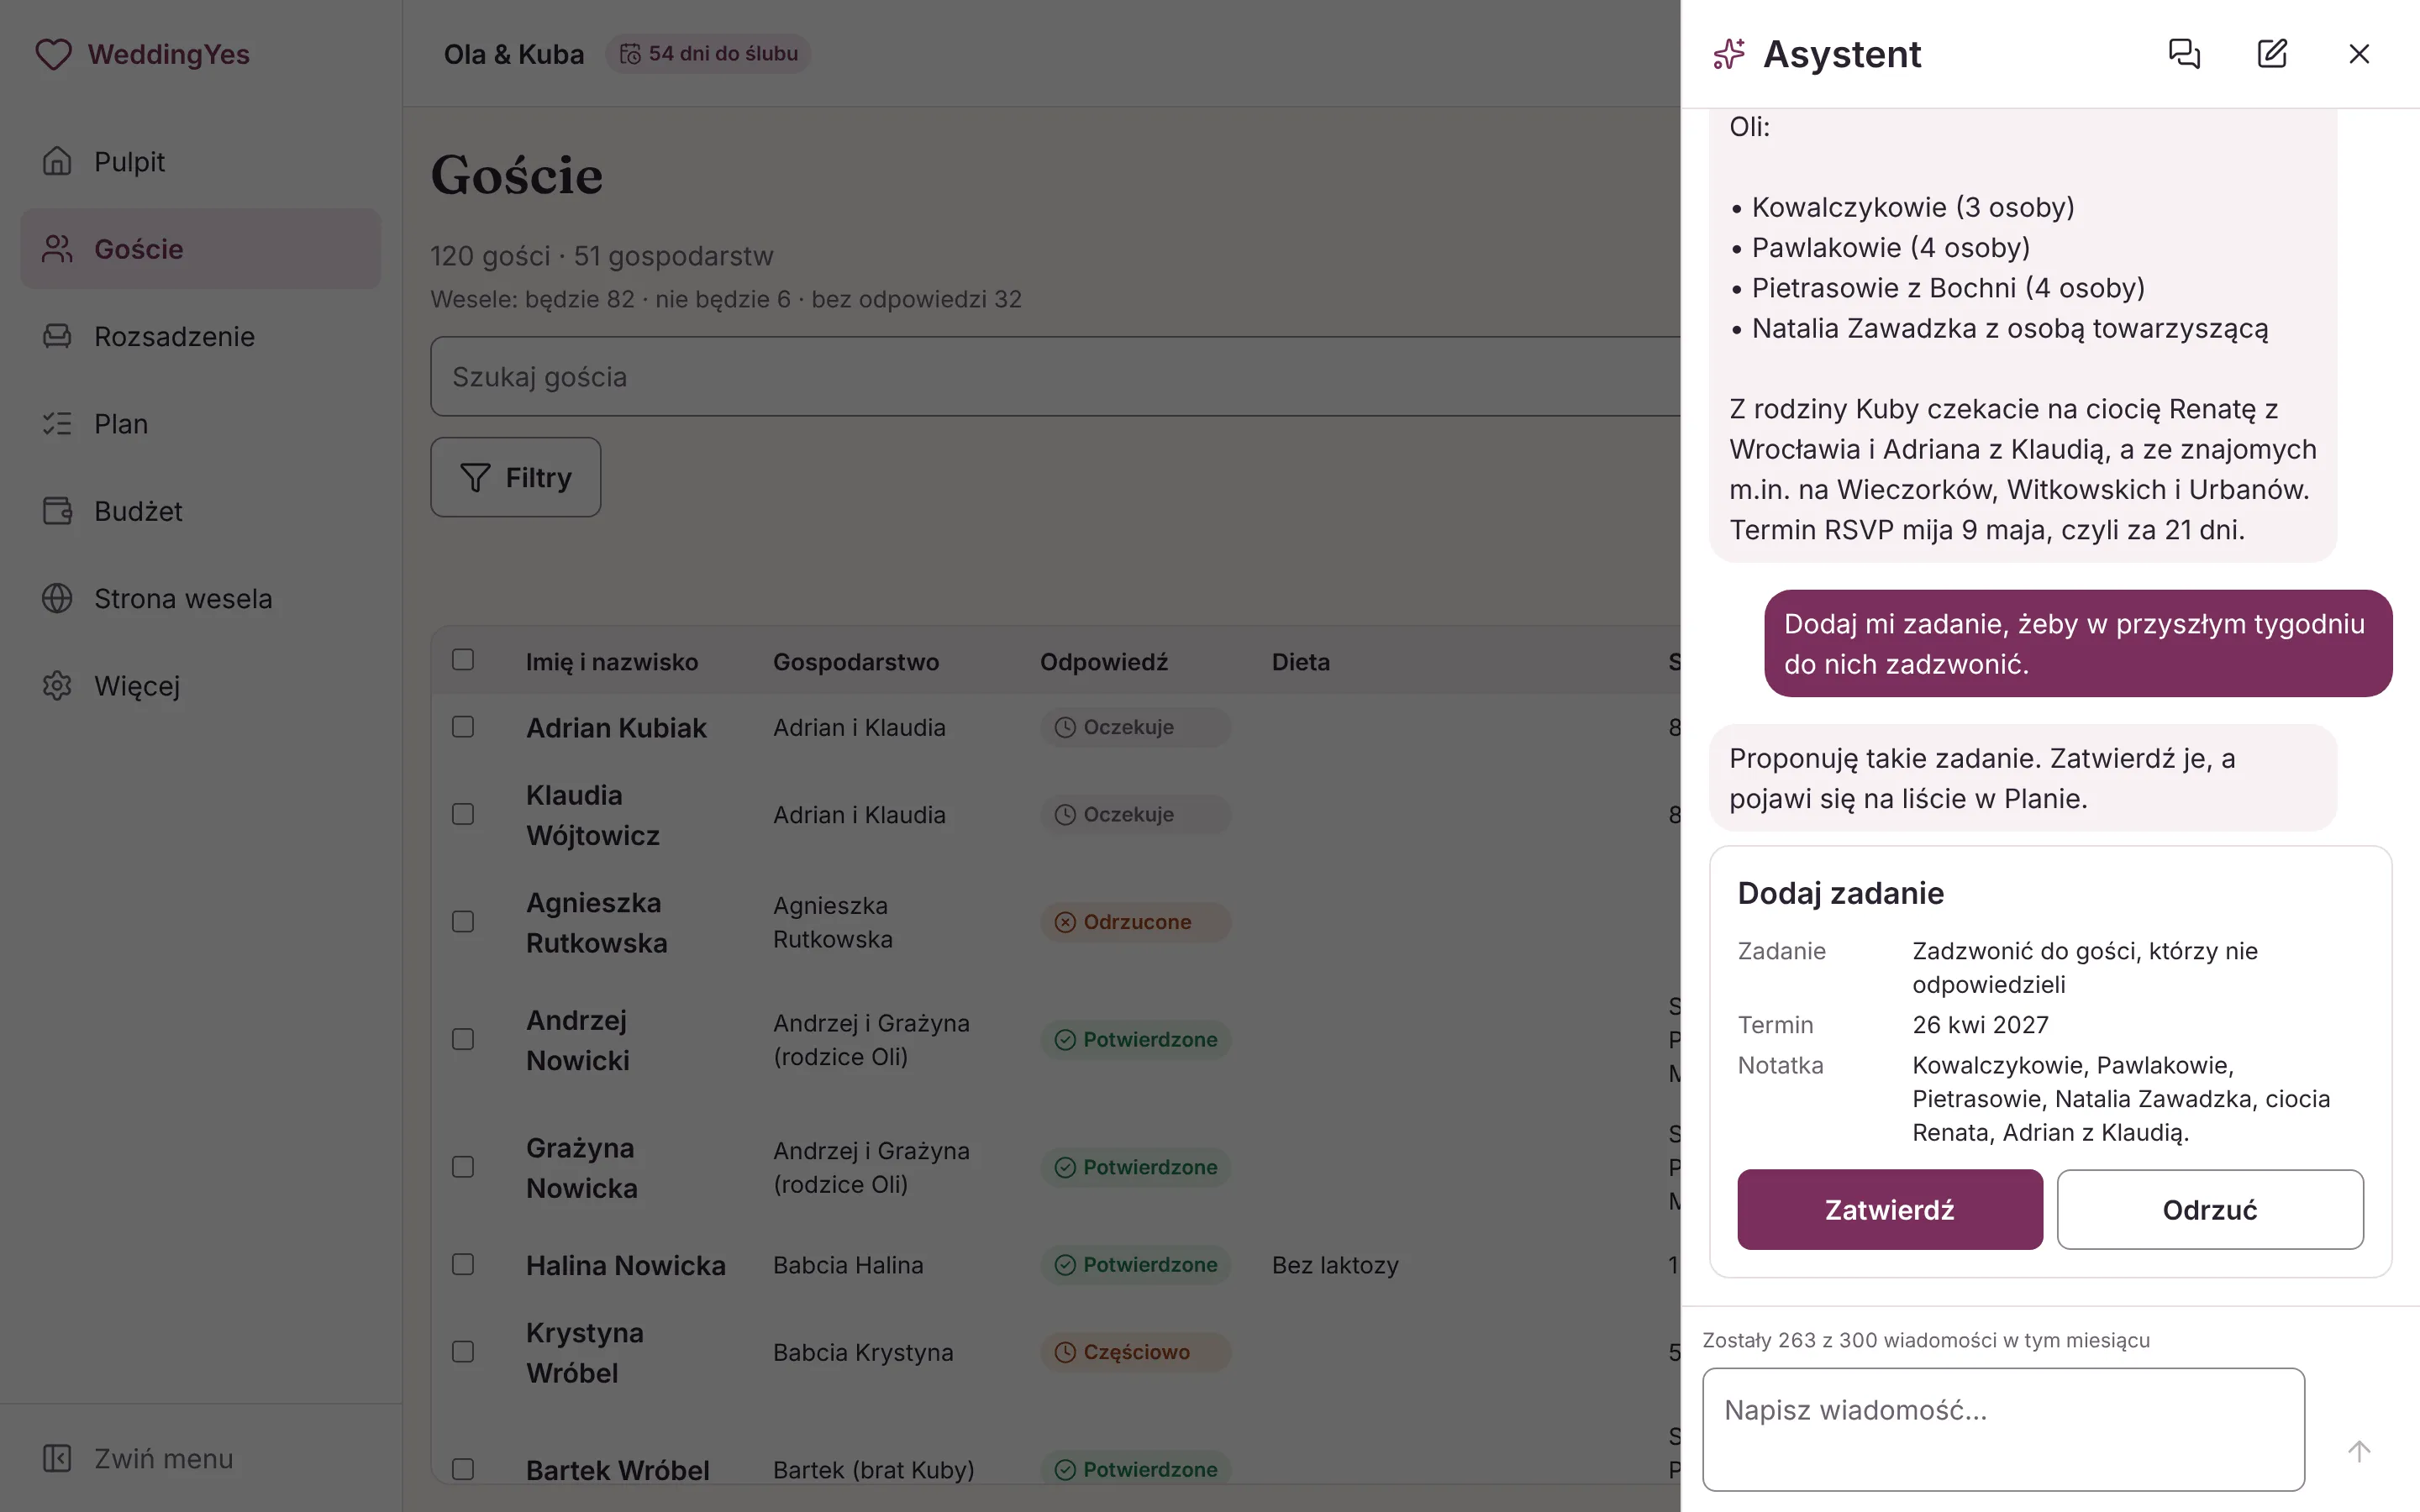Toggle the select-all checkbox in table header
The width and height of the screenshot is (2420, 1512).
(463, 660)
